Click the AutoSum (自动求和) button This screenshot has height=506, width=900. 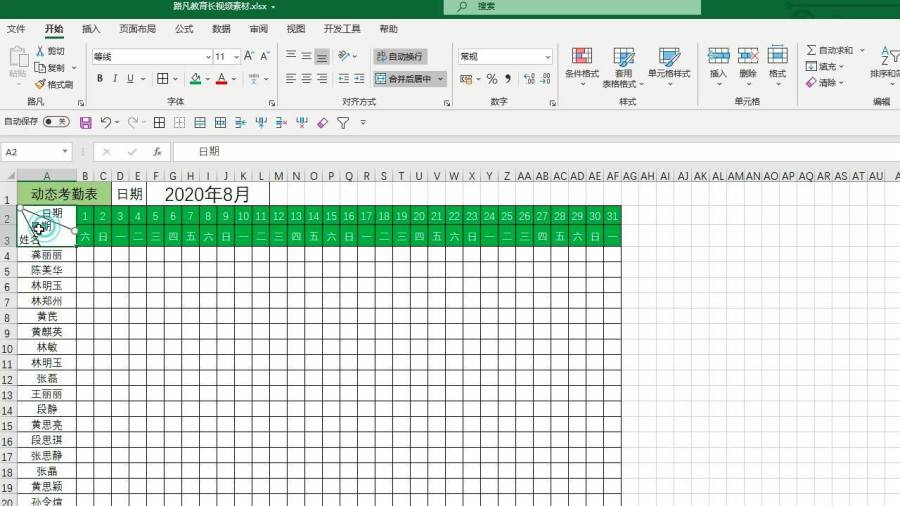pyautogui.click(x=830, y=50)
